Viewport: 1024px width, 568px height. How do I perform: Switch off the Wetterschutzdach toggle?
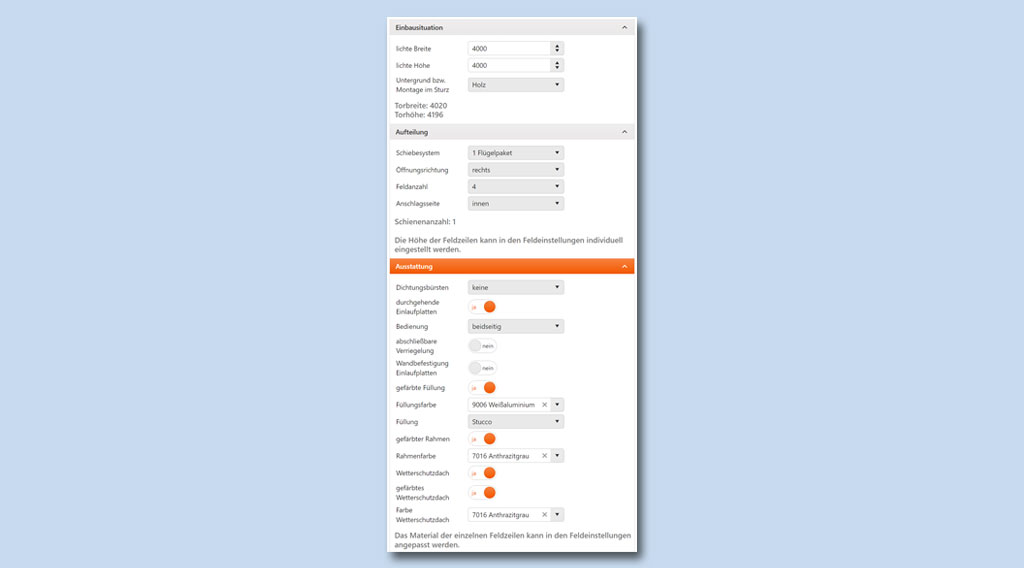[483, 473]
